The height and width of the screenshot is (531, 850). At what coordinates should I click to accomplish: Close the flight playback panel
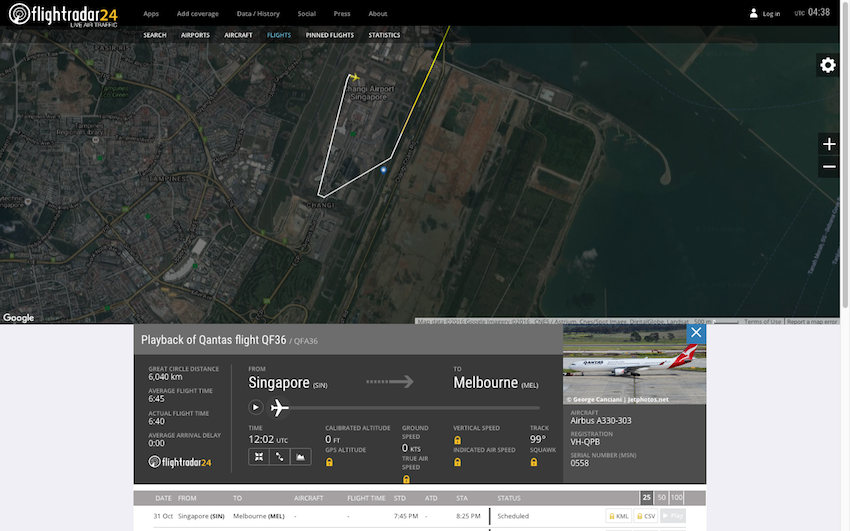tap(696, 333)
